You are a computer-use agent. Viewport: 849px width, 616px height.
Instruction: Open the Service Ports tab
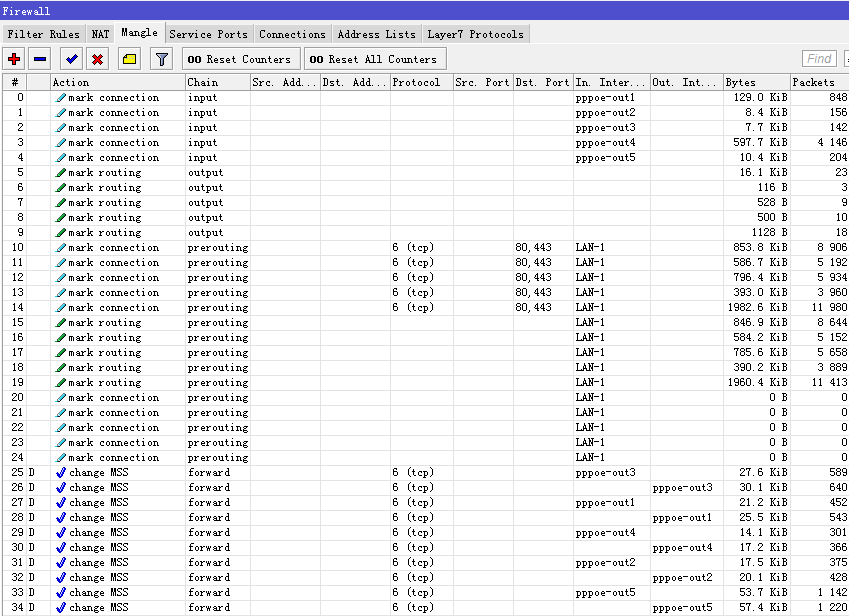coord(208,34)
